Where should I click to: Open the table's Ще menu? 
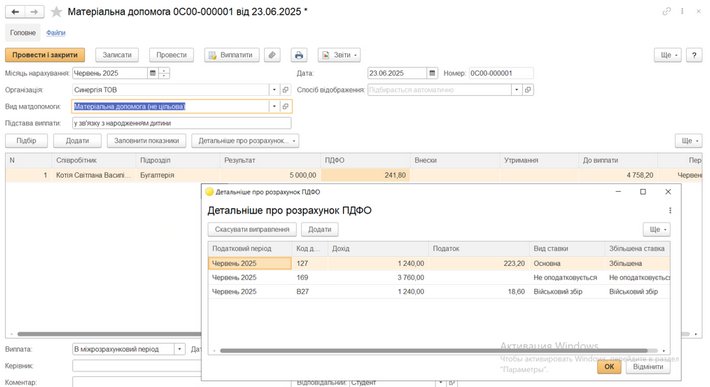coord(688,141)
